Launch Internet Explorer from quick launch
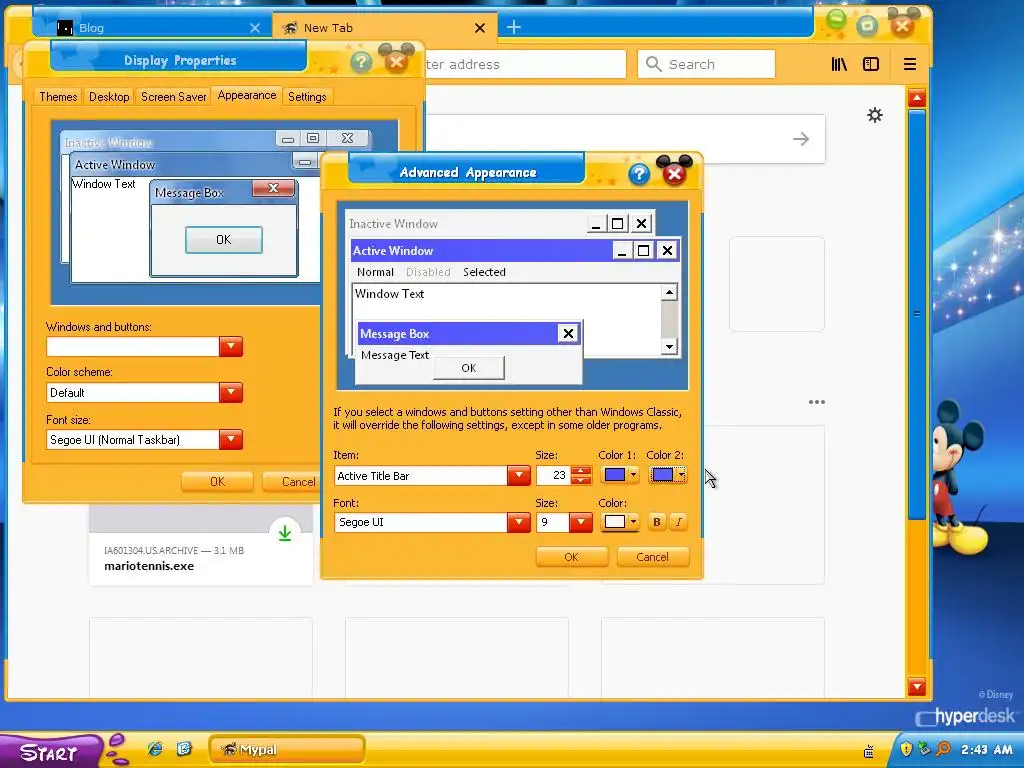The image size is (1024, 768). [x=155, y=749]
